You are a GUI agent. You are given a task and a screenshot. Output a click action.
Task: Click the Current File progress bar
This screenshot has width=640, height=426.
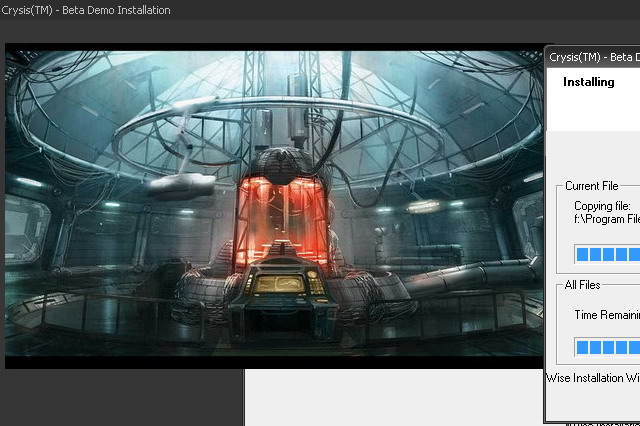[607, 254]
